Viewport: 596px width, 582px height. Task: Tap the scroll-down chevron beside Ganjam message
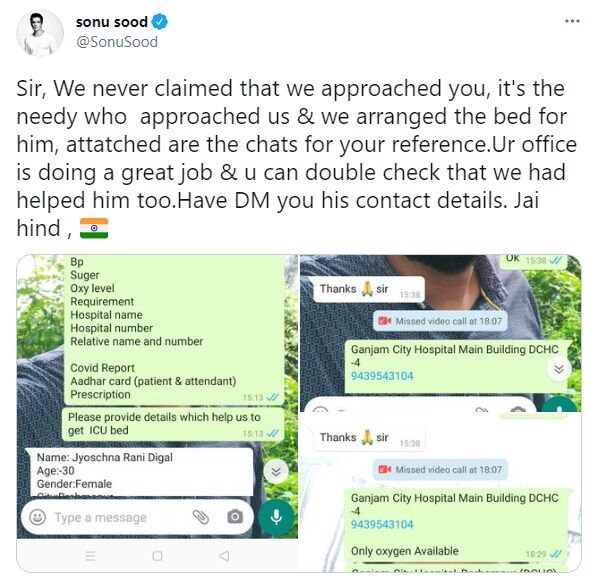(559, 369)
